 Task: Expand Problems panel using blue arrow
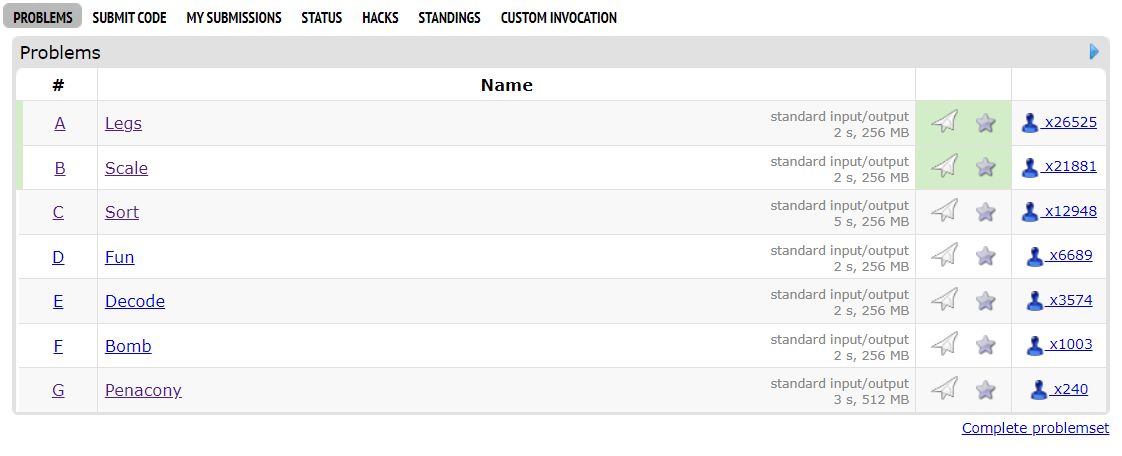click(x=1095, y=52)
